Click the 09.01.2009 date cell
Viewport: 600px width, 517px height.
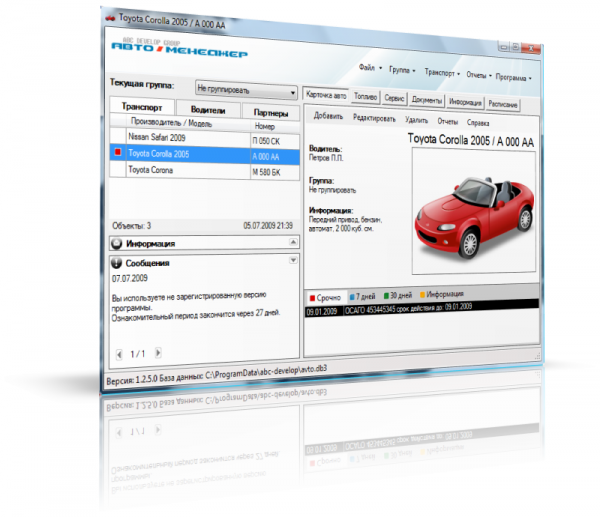pyautogui.click(x=322, y=312)
